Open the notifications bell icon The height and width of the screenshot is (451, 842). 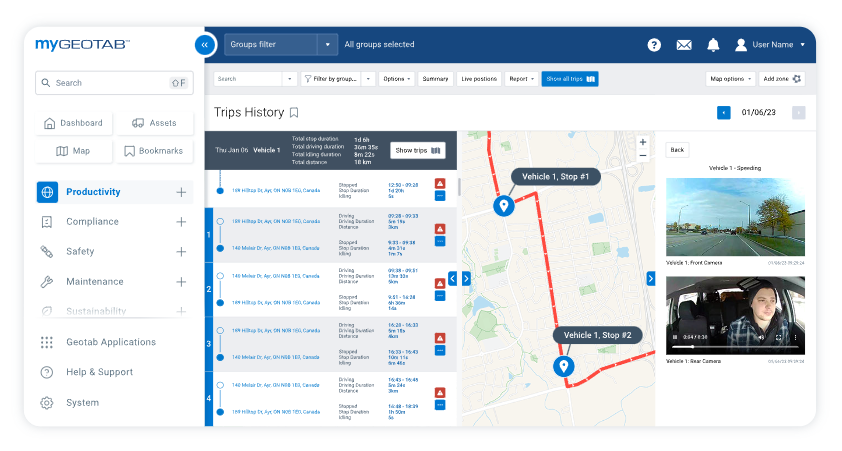713,45
